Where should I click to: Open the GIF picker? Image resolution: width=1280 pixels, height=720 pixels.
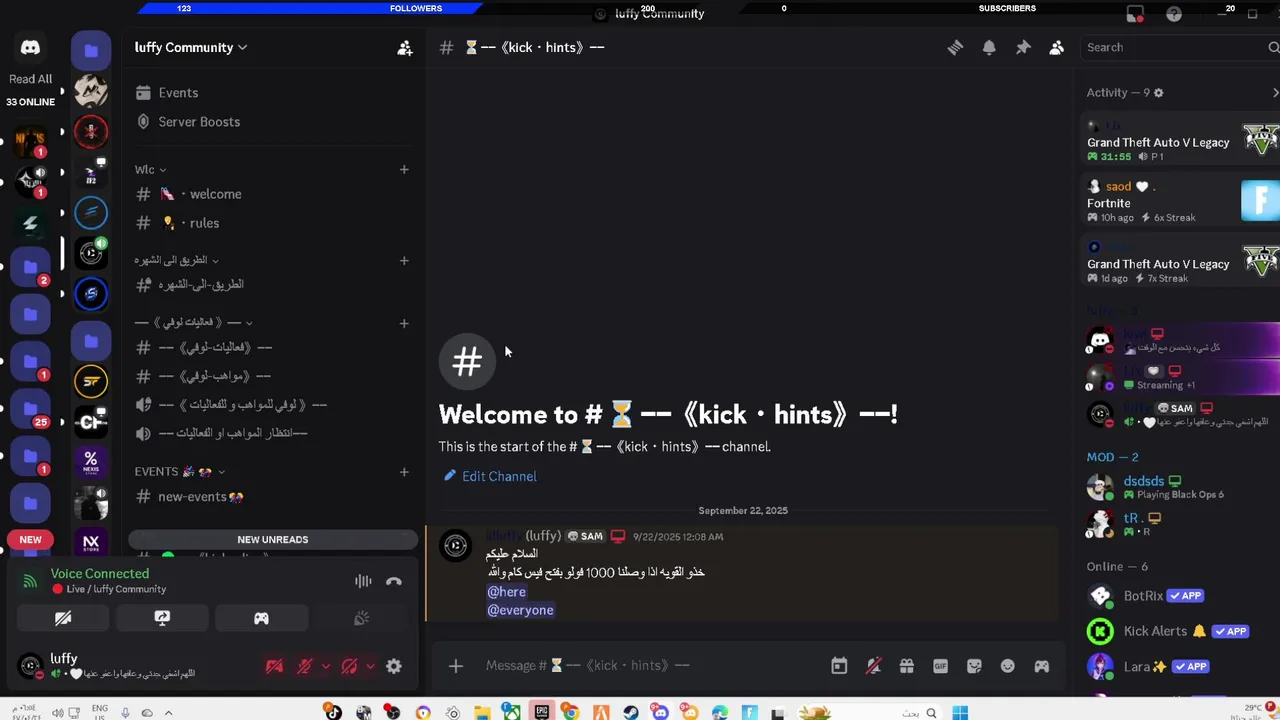click(940, 666)
